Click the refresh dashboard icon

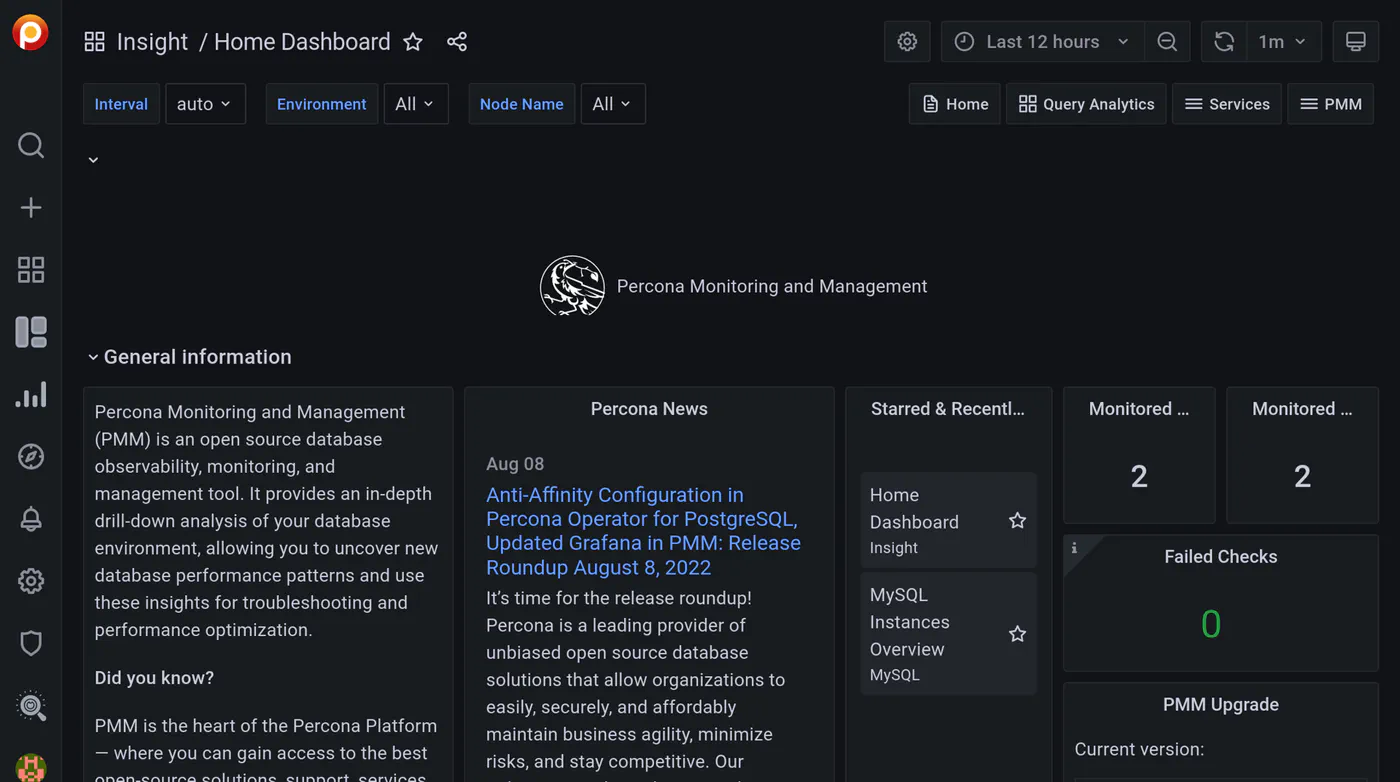[1224, 42]
